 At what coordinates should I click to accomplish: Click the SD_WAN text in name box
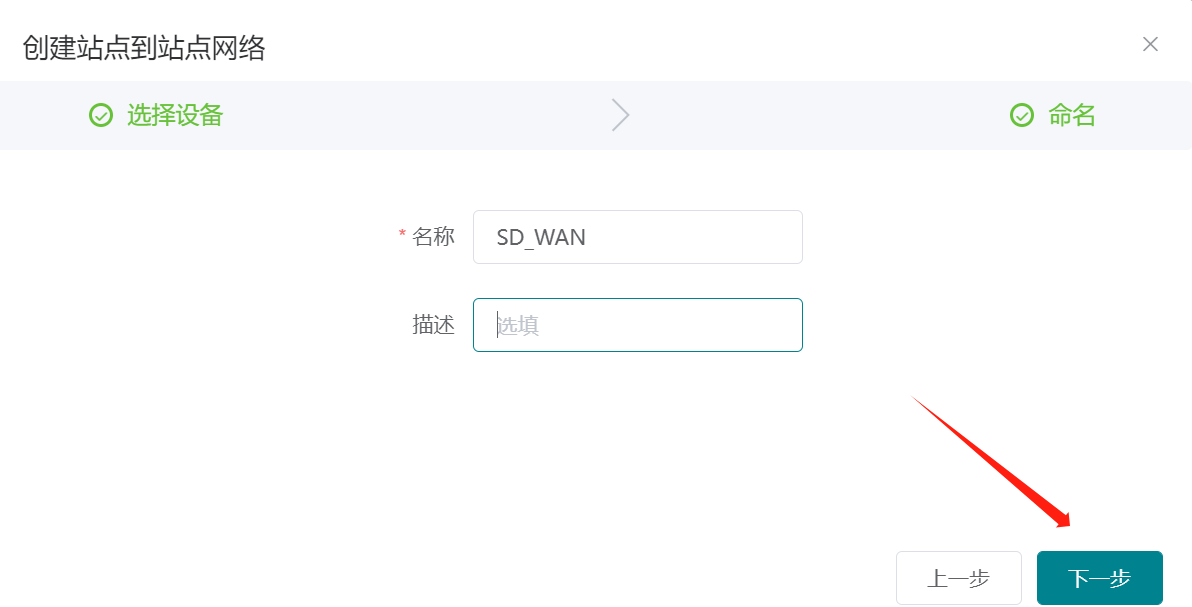click(541, 238)
